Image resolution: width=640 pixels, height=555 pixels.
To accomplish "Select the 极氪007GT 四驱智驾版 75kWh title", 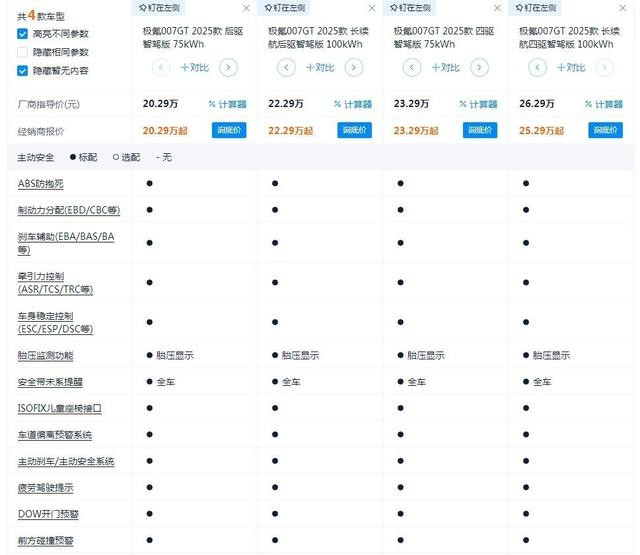I will point(444,38).
